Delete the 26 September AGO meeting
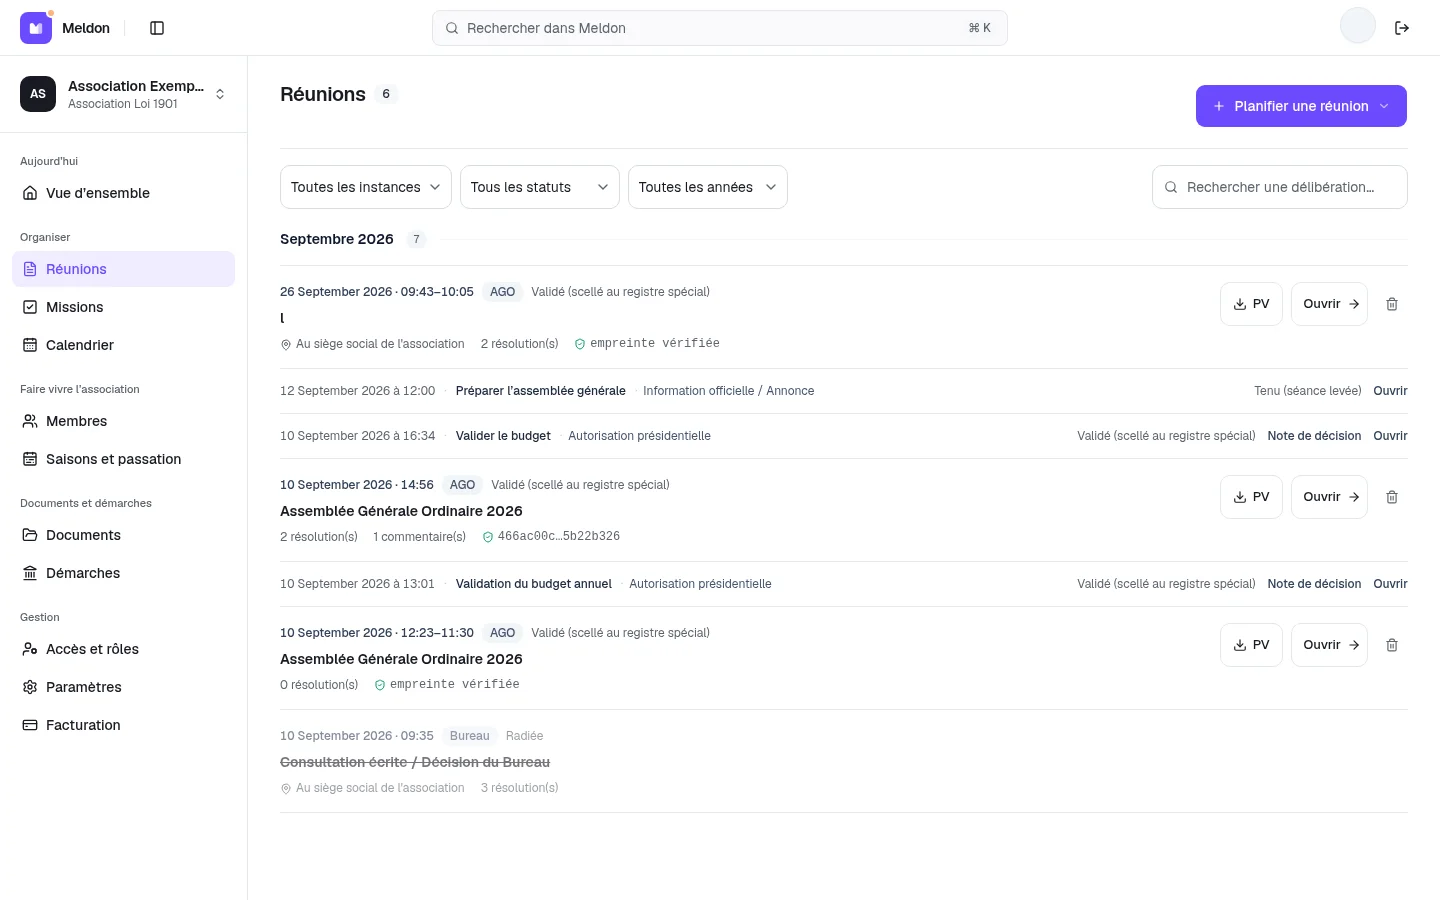 [1392, 304]
